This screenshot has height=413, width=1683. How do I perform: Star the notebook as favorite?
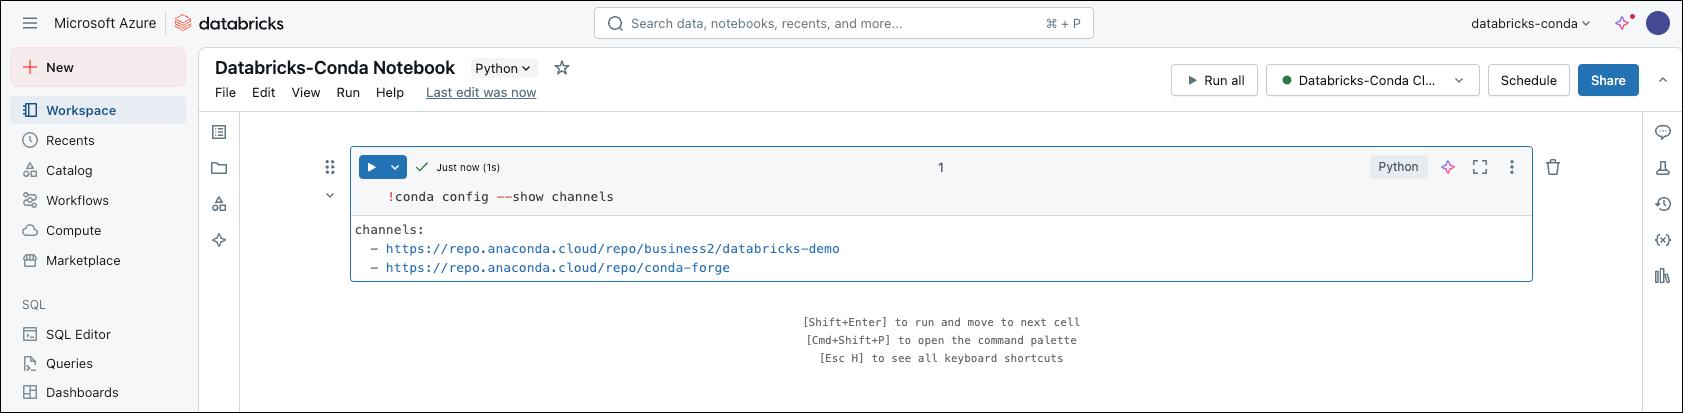point(562,68)
